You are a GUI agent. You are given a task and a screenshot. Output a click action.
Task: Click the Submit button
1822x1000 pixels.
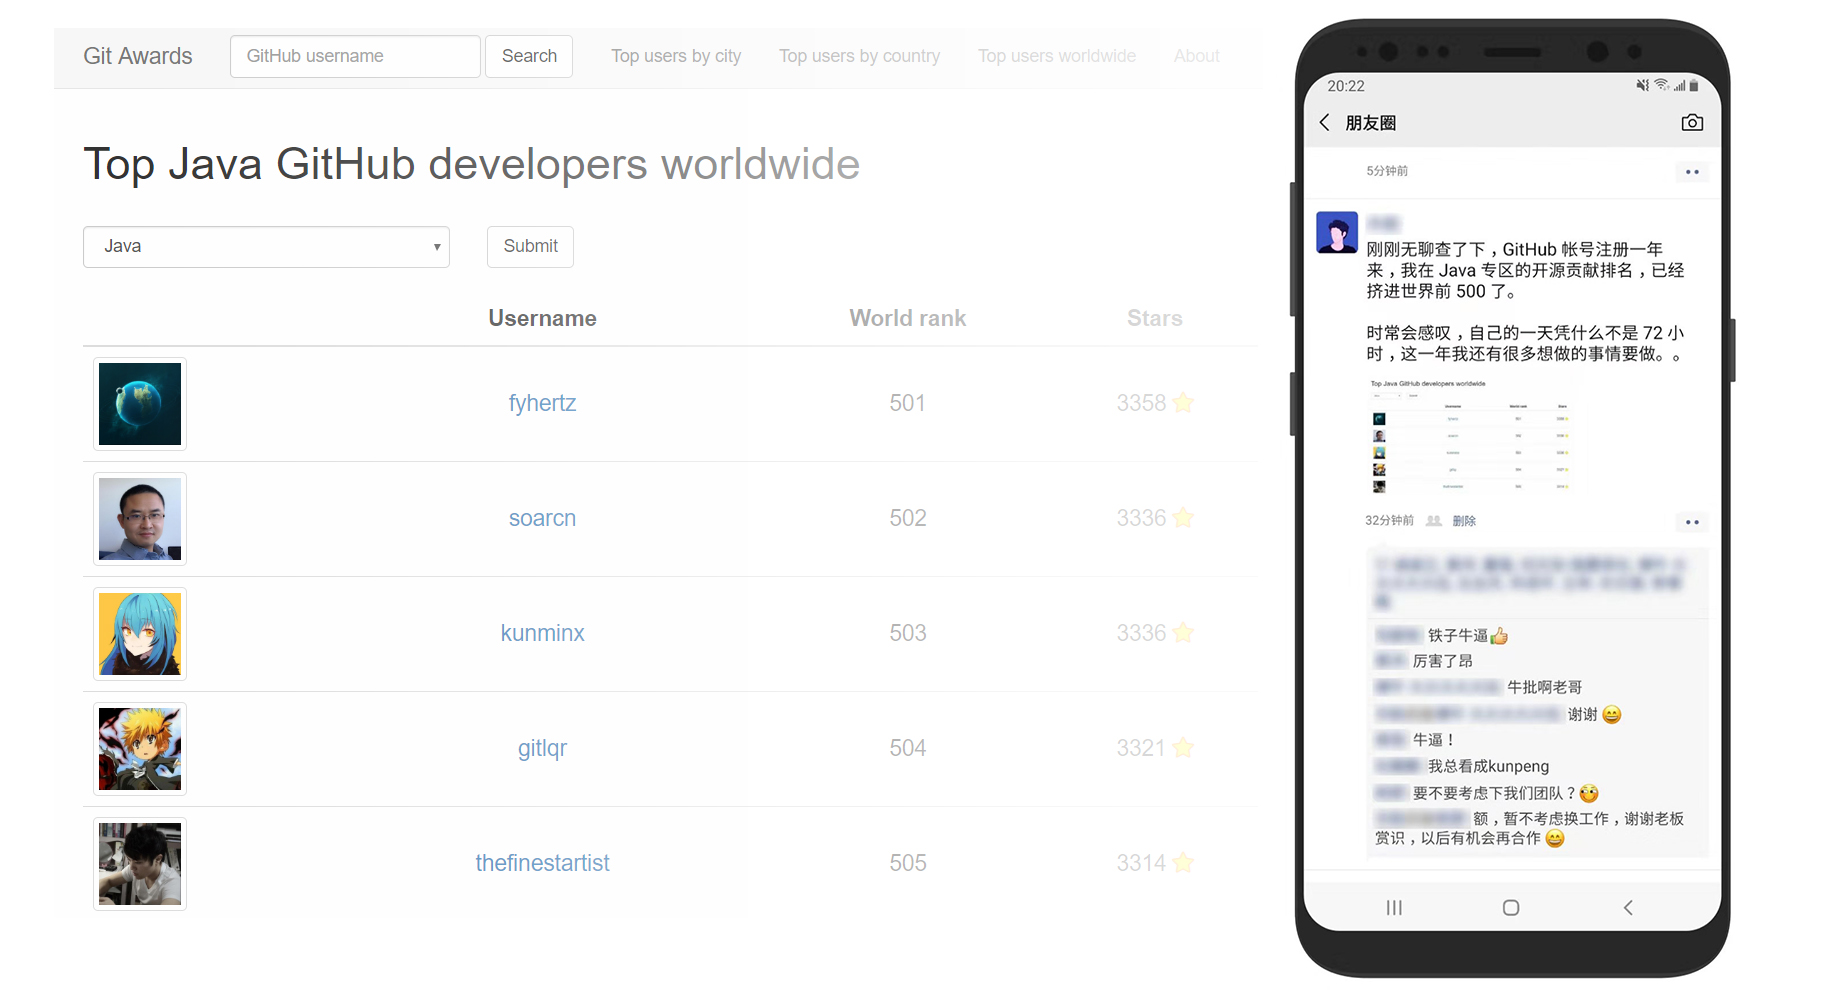(x=530, y=247)
